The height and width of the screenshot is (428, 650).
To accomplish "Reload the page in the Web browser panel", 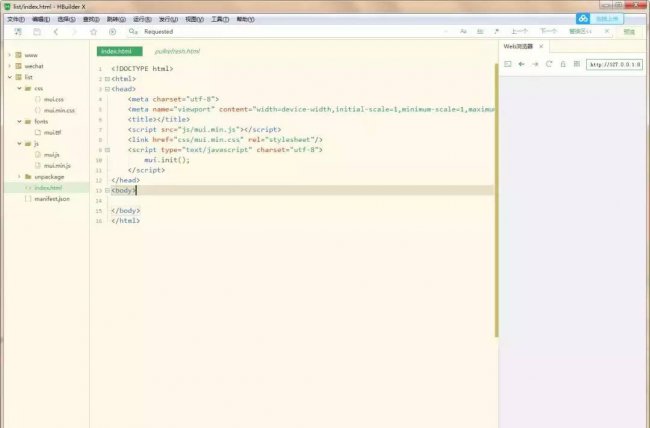I will (549, 64).
